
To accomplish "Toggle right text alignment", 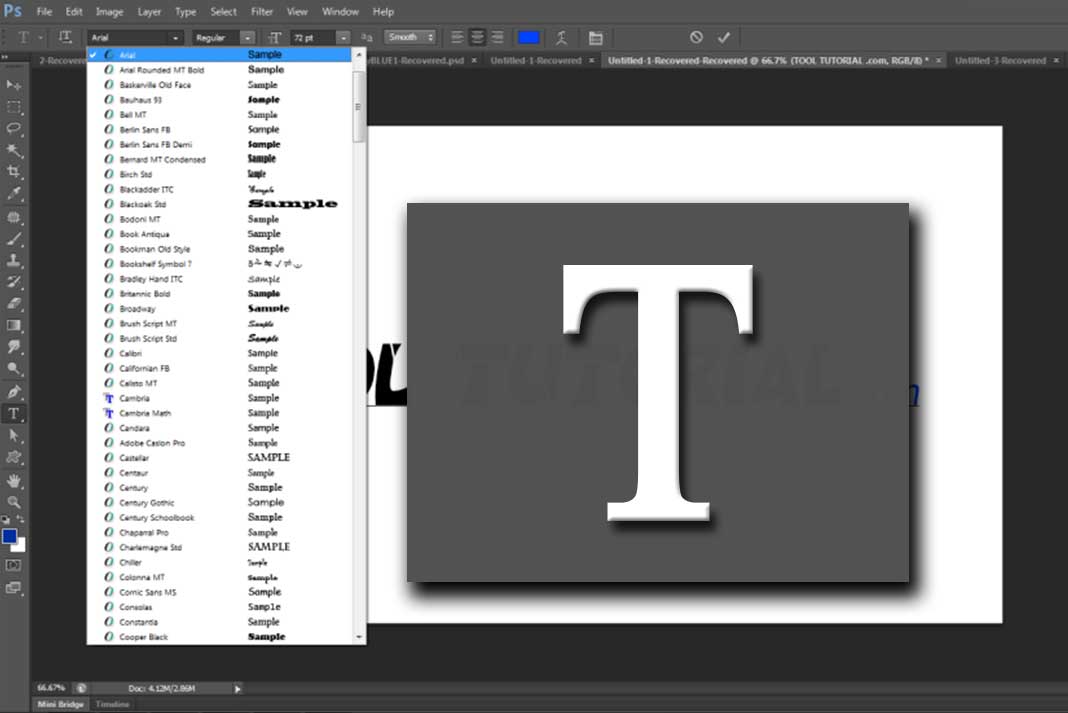I will tap(498, 37).
